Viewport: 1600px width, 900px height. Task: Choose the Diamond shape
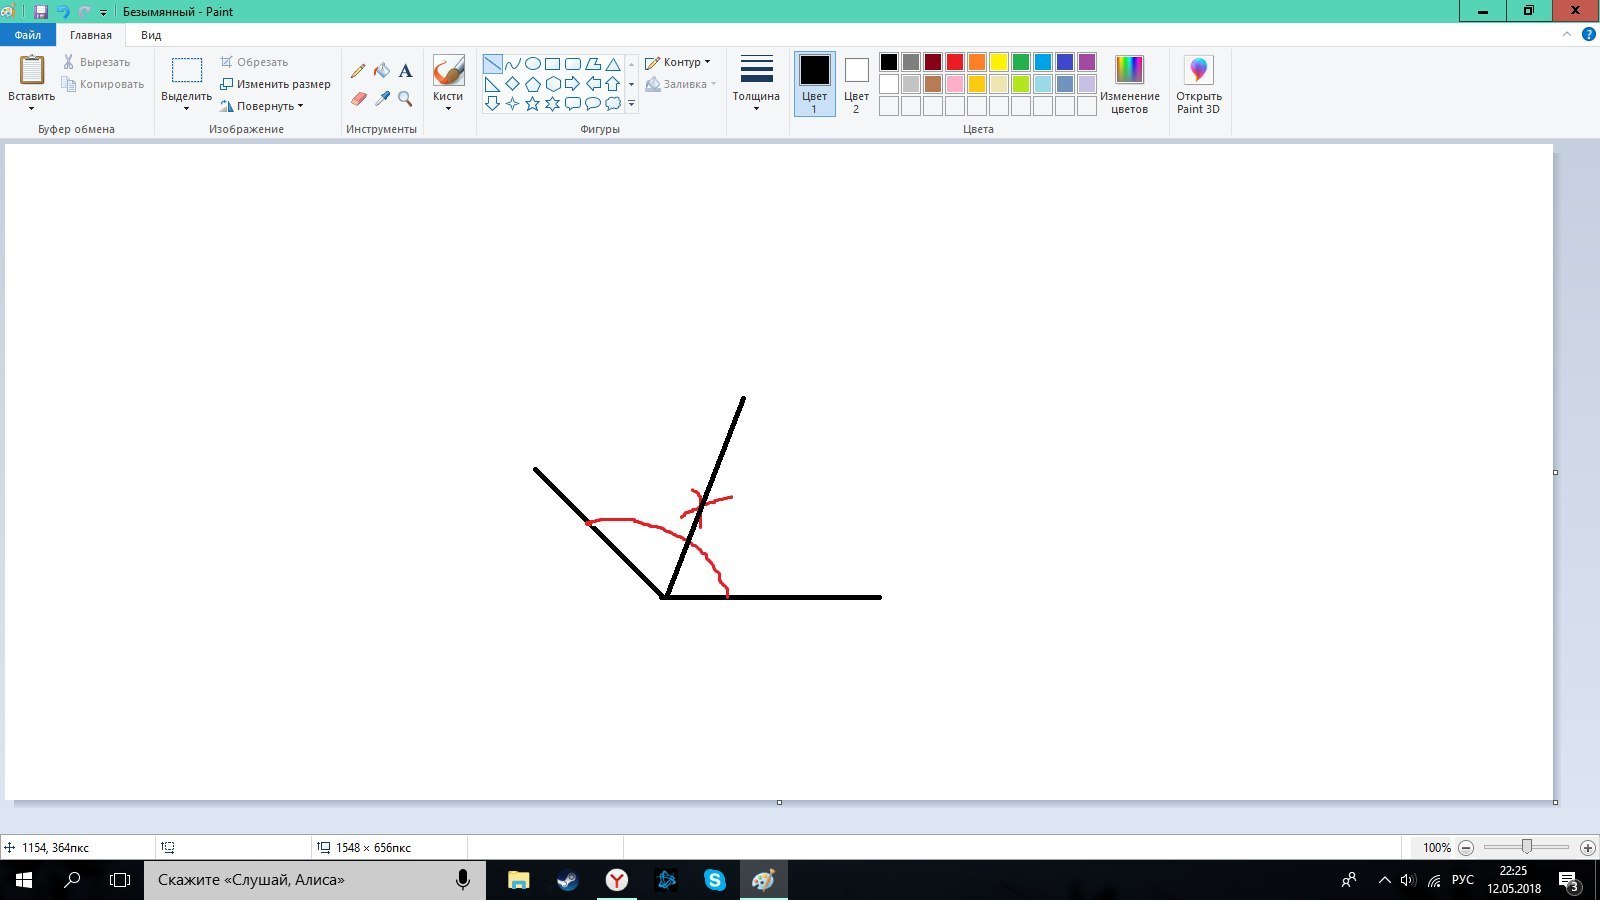coord(513,84)
